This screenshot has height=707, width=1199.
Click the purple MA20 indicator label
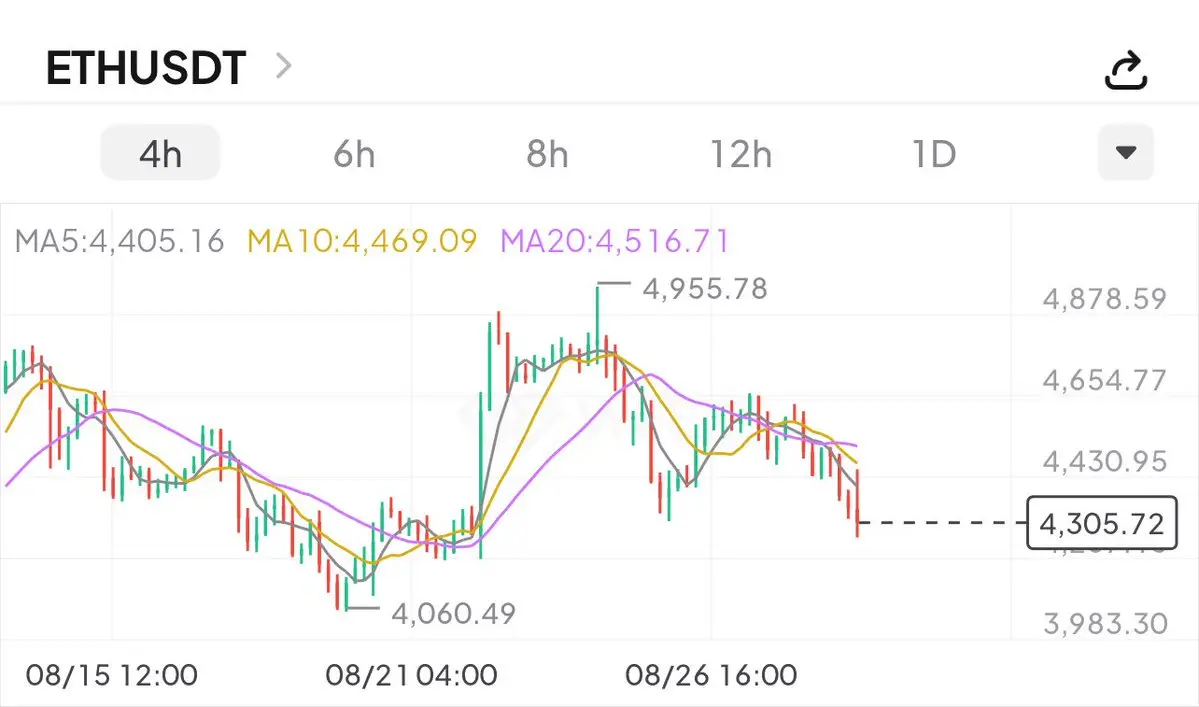pyautogui.click(x=615, y=242)
